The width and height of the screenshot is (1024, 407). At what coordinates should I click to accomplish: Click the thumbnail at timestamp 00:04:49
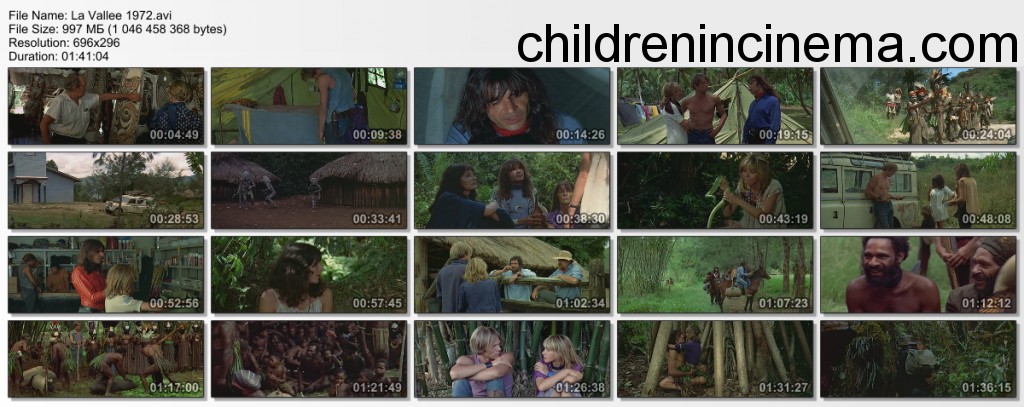pos(106,106)
